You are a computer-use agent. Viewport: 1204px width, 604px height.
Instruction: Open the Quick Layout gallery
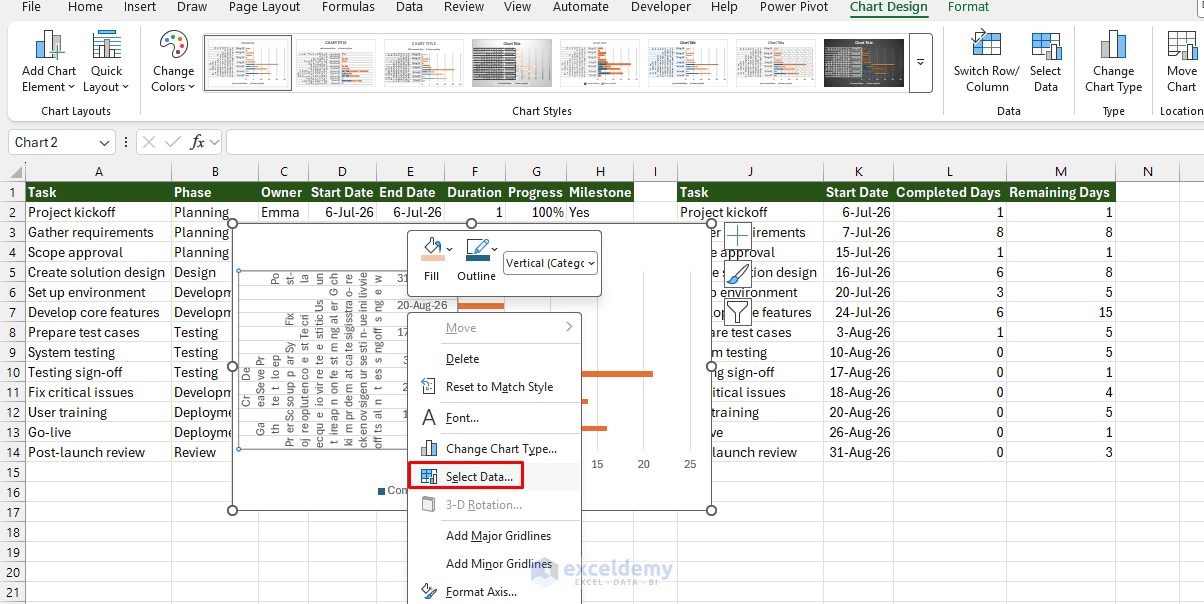pos(106,62)
